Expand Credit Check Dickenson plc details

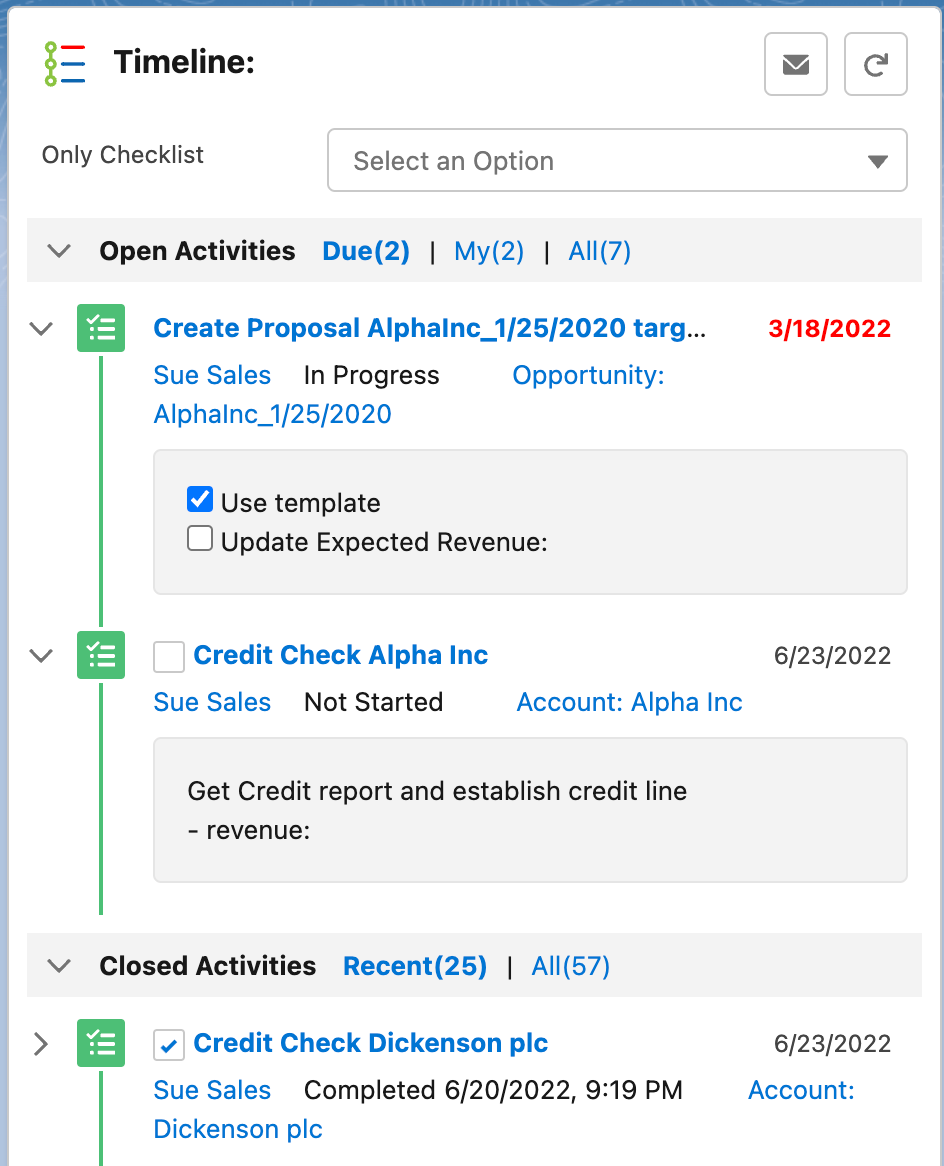click(x=41, y=1043)
